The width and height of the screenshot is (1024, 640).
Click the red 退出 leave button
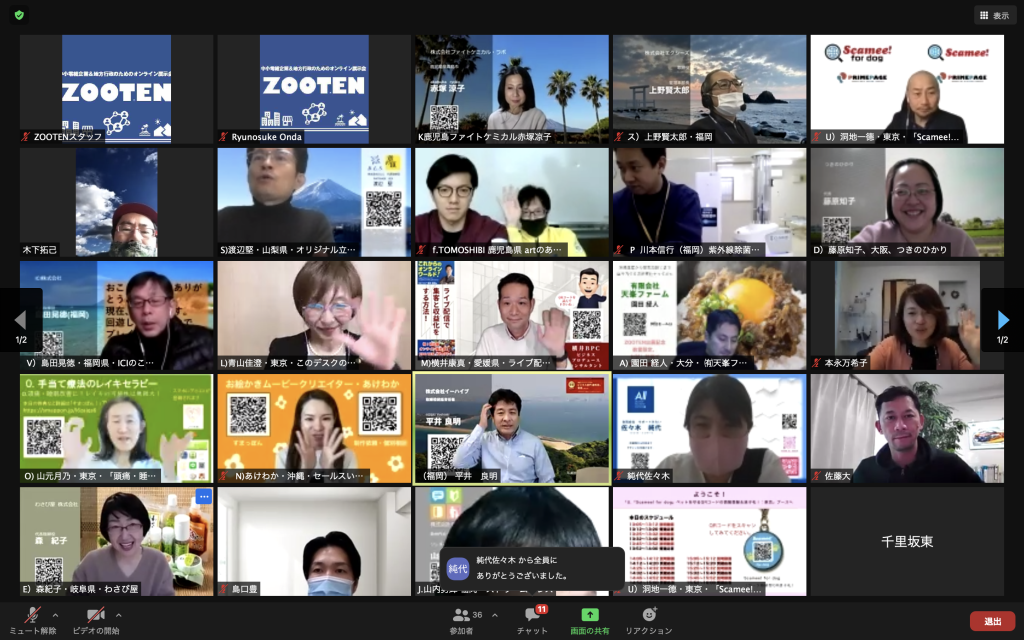pos(992,621)
